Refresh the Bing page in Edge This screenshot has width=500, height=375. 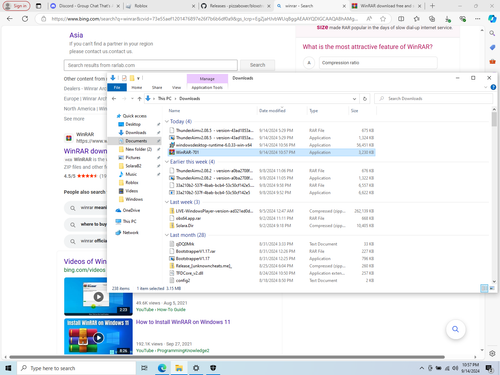point(25,19)
